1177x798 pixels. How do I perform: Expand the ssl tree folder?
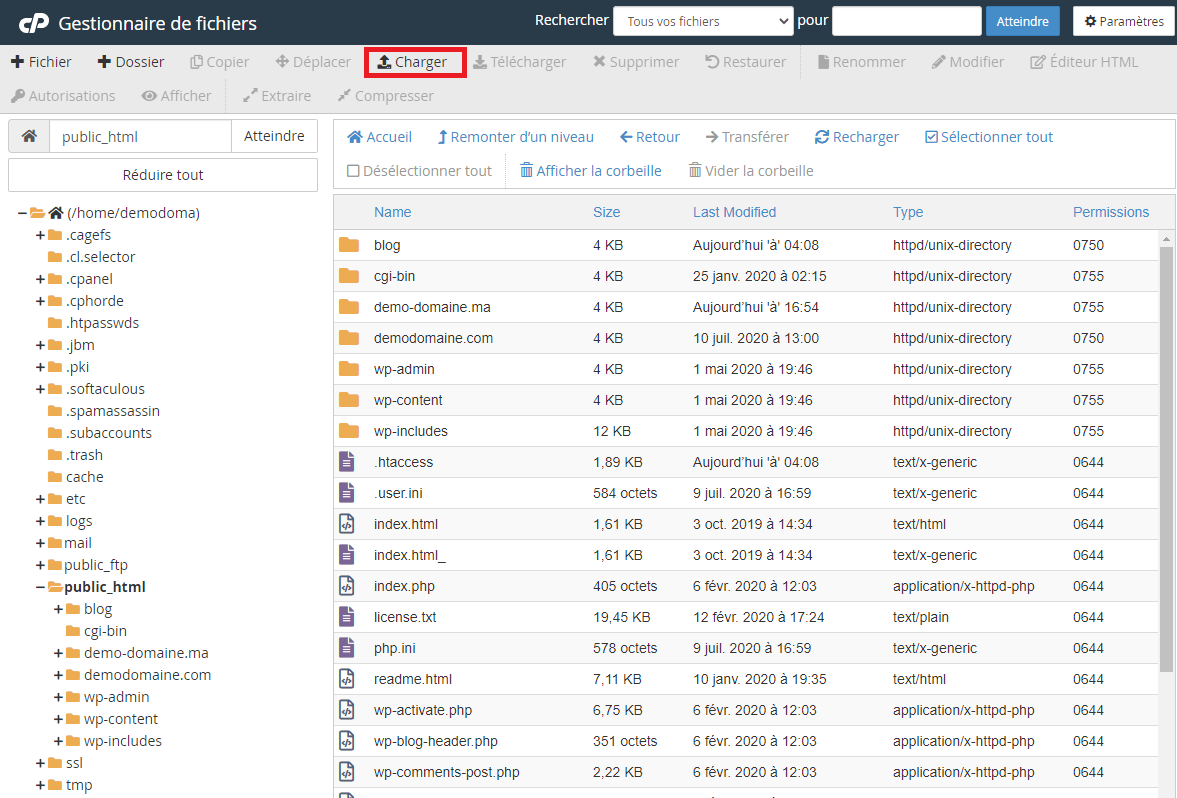click(x=41, y=763)
